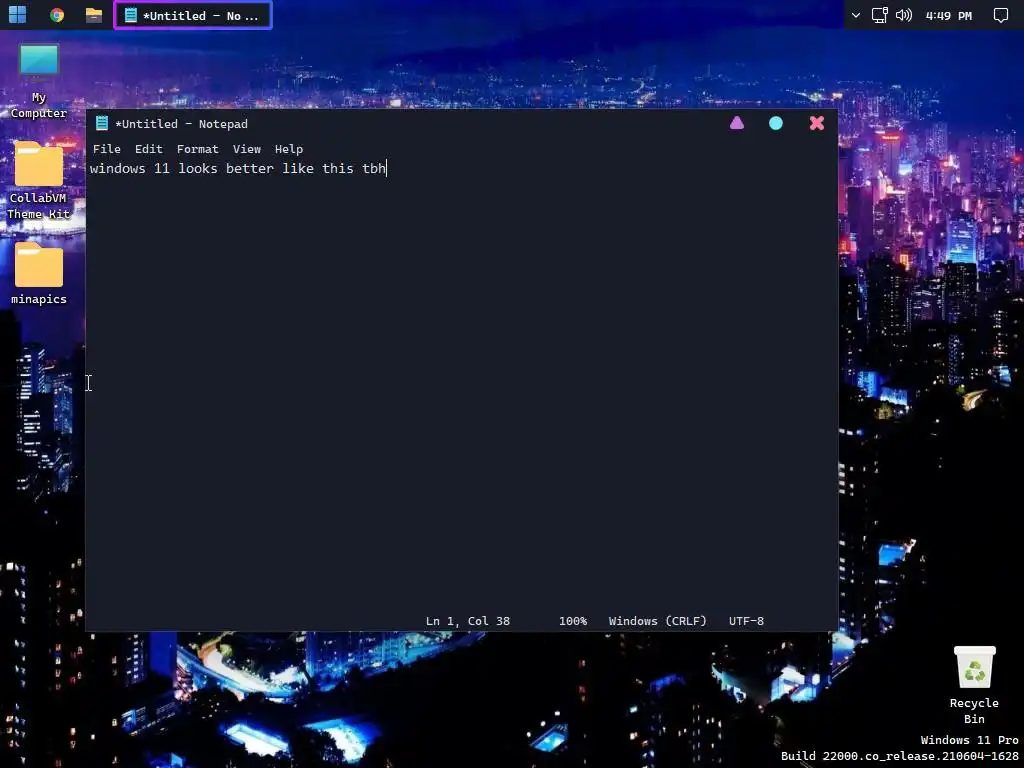This screenshot has width=1024, height=768.
Task: Maximize Notepad with the cyan circle button
Action: pos(776,123)
